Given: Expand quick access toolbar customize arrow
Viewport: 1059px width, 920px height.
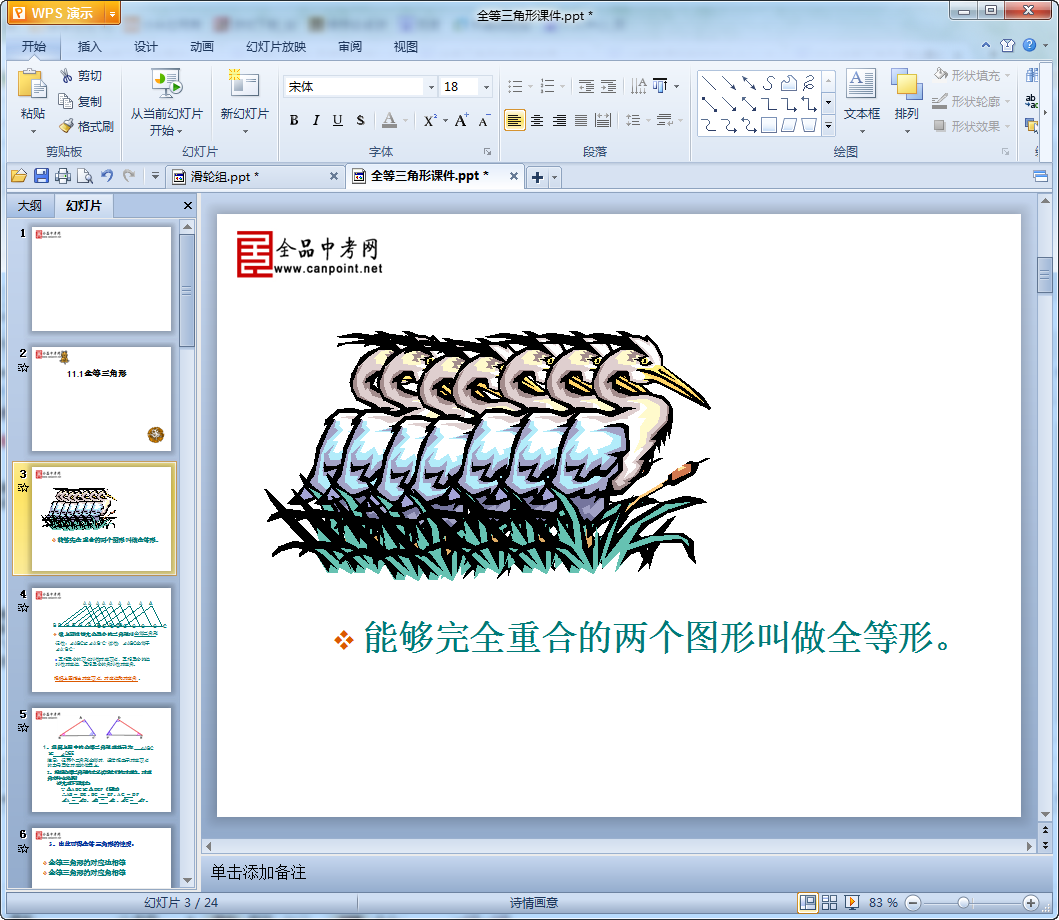Looking at the screenshot, I should [155, 176].
